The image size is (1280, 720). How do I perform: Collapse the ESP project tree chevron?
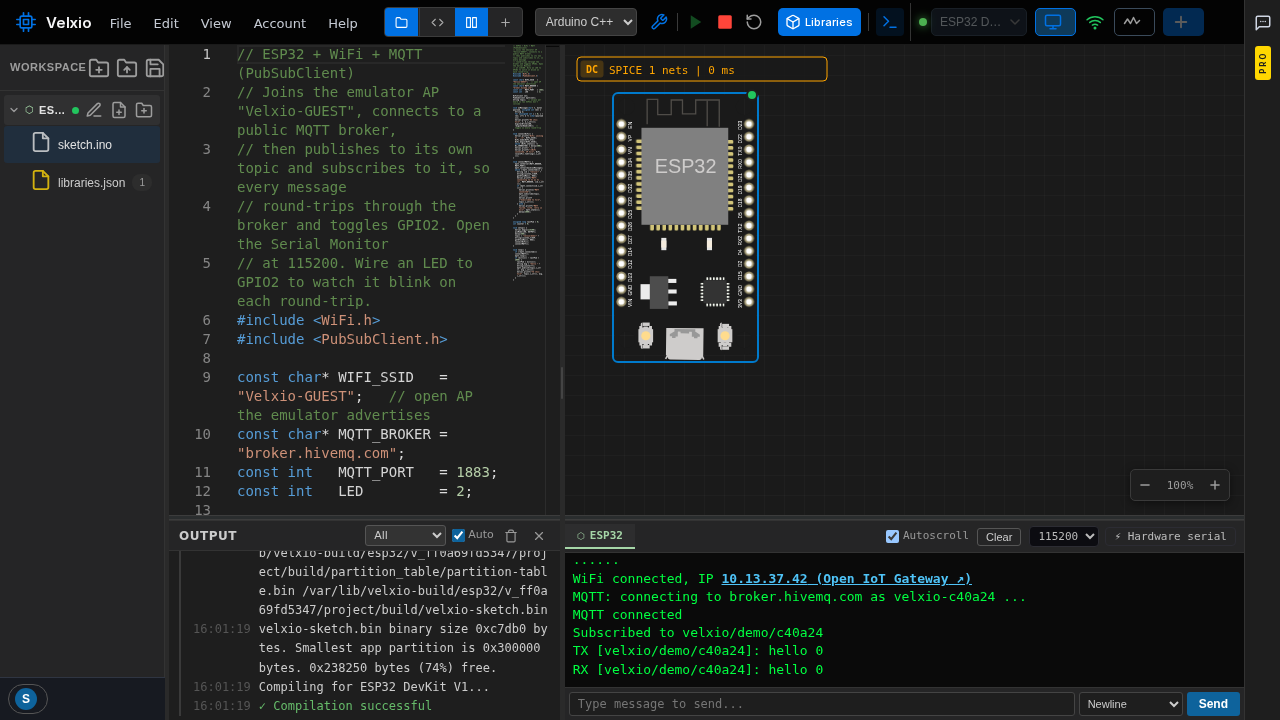coord(14,110)
